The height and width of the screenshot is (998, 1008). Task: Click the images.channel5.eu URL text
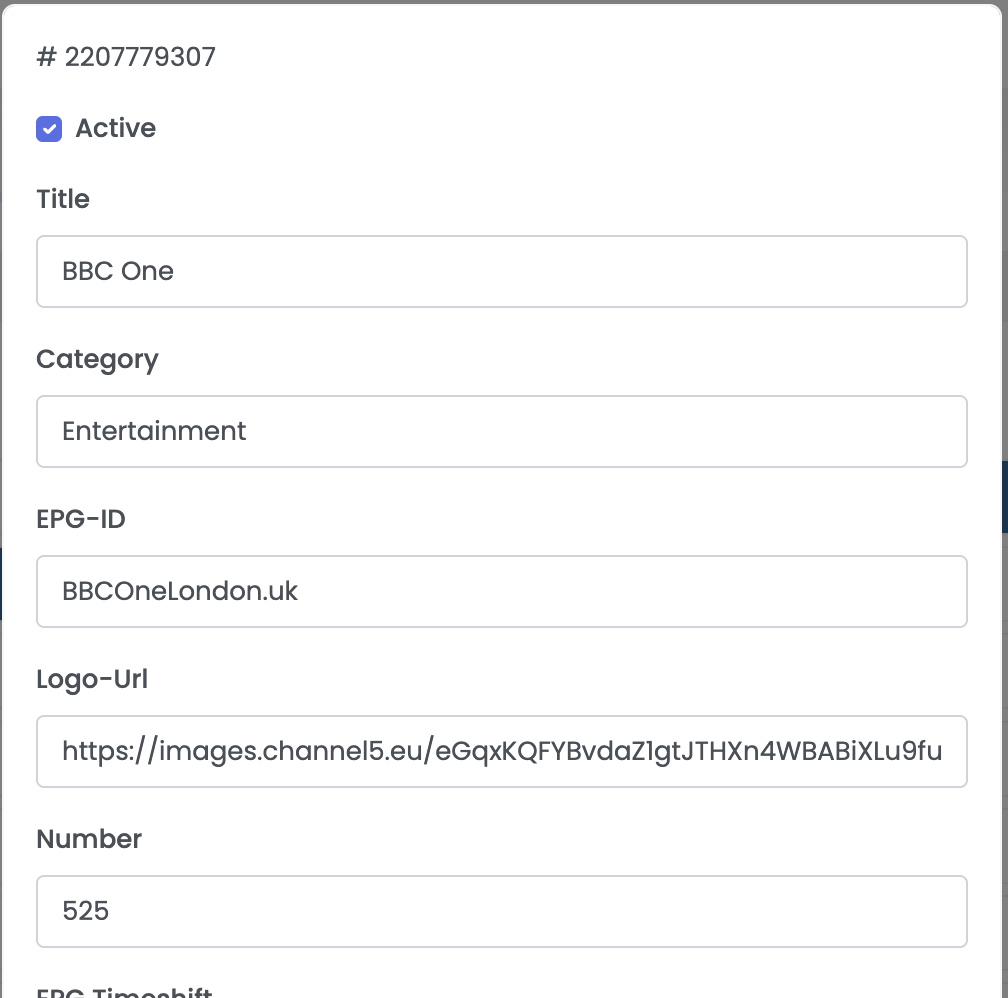501,751
